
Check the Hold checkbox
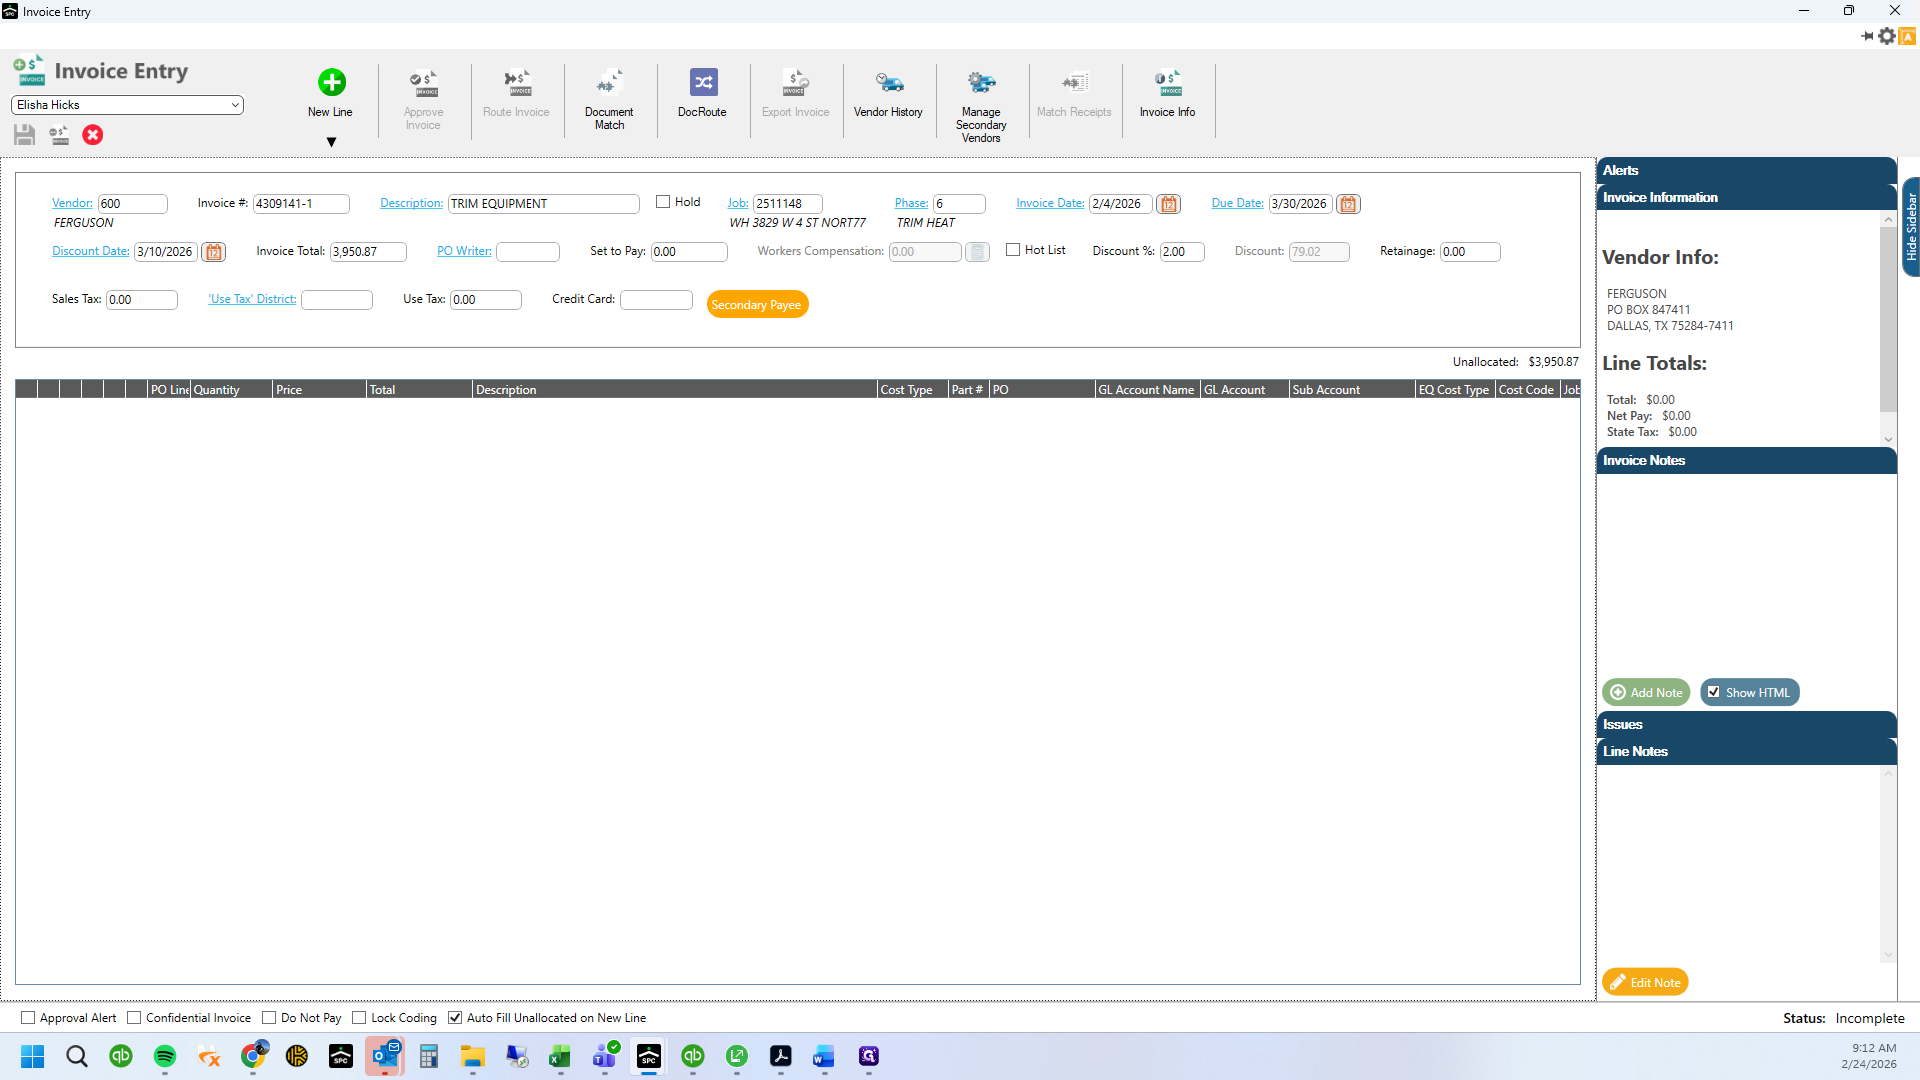click(x=663, y=202)
